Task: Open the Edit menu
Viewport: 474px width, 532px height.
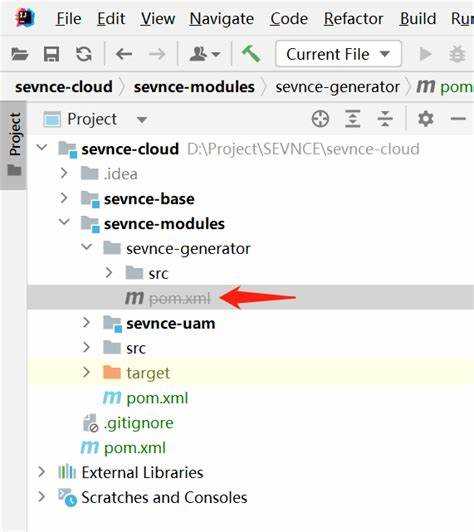Action: [111, 18]
